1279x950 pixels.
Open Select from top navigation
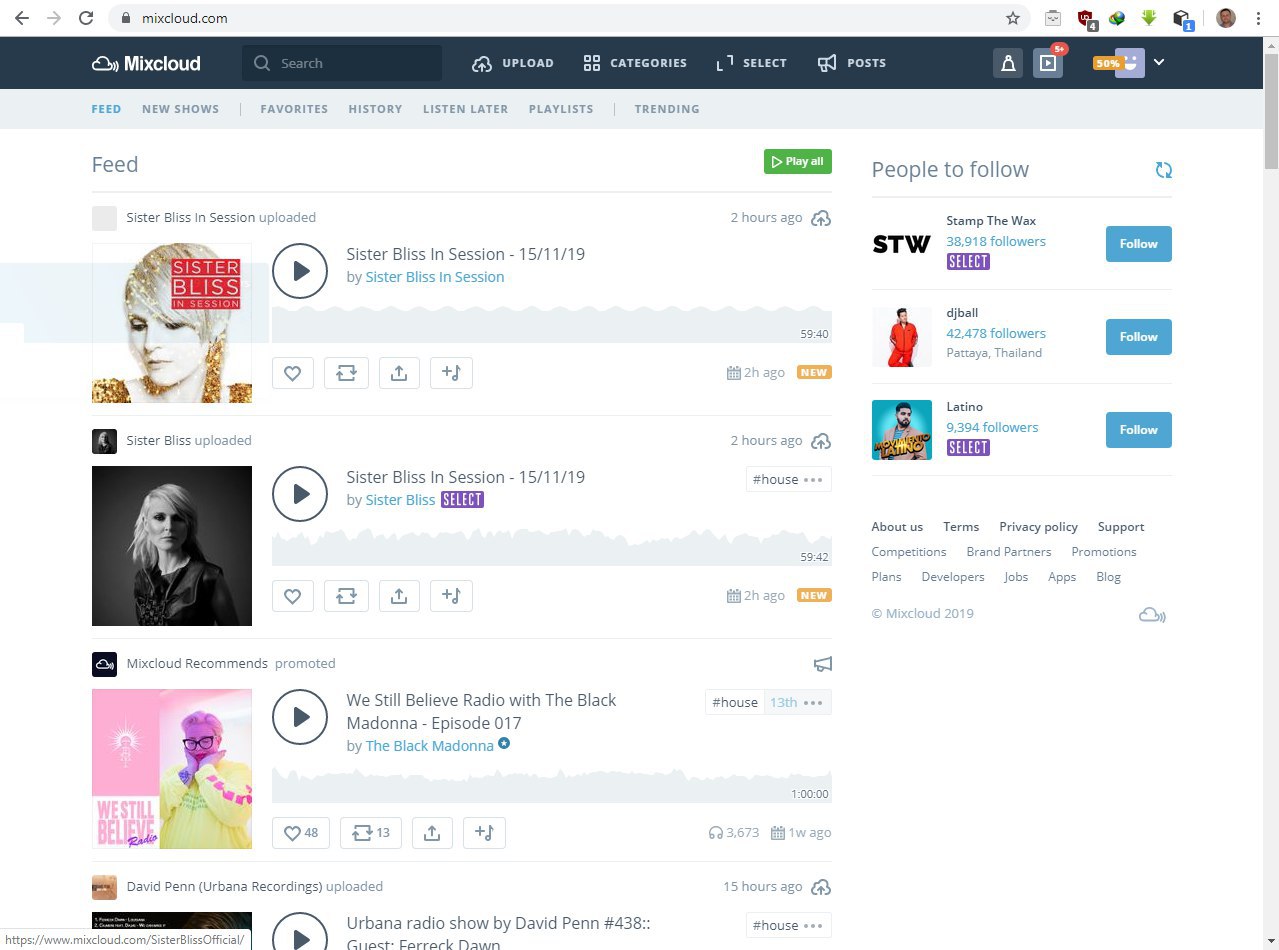coord(752,63)
